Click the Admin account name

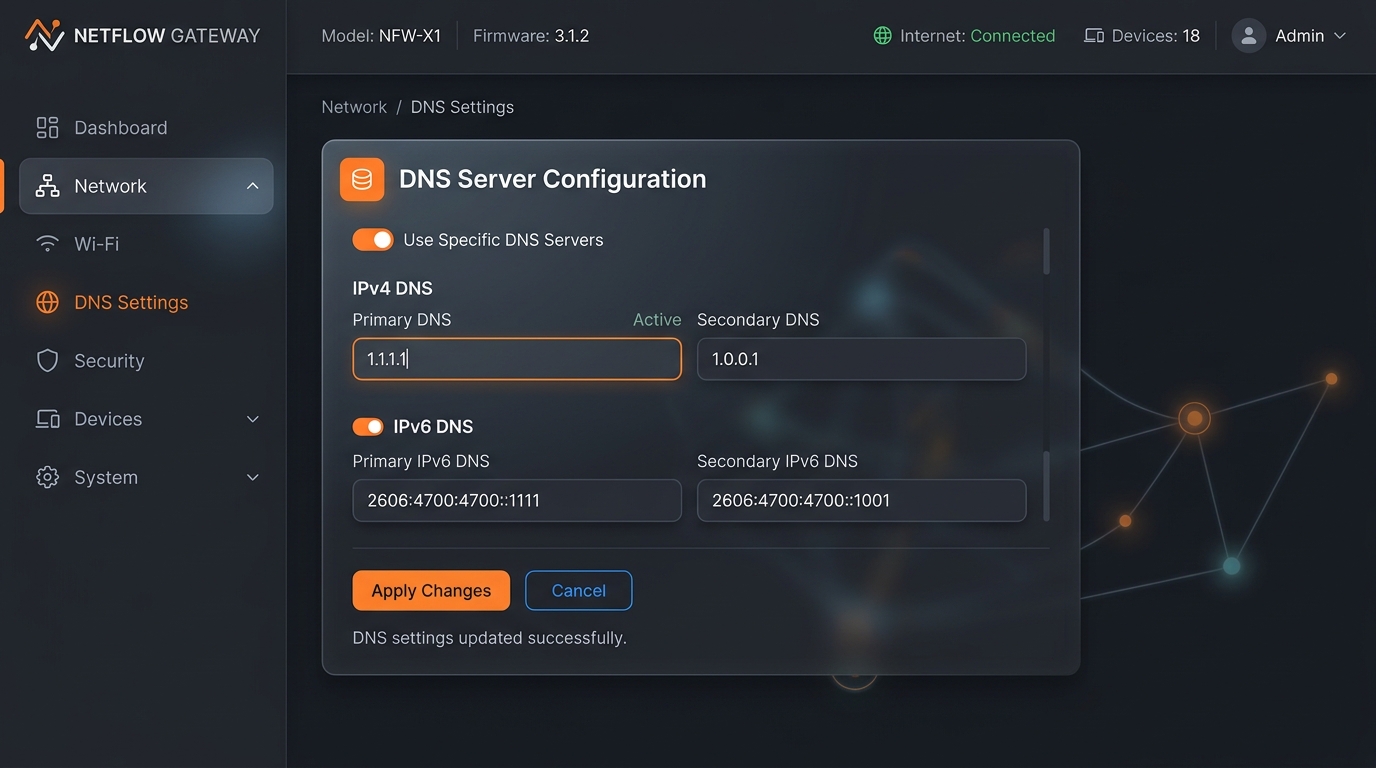tap(1299, 36)
